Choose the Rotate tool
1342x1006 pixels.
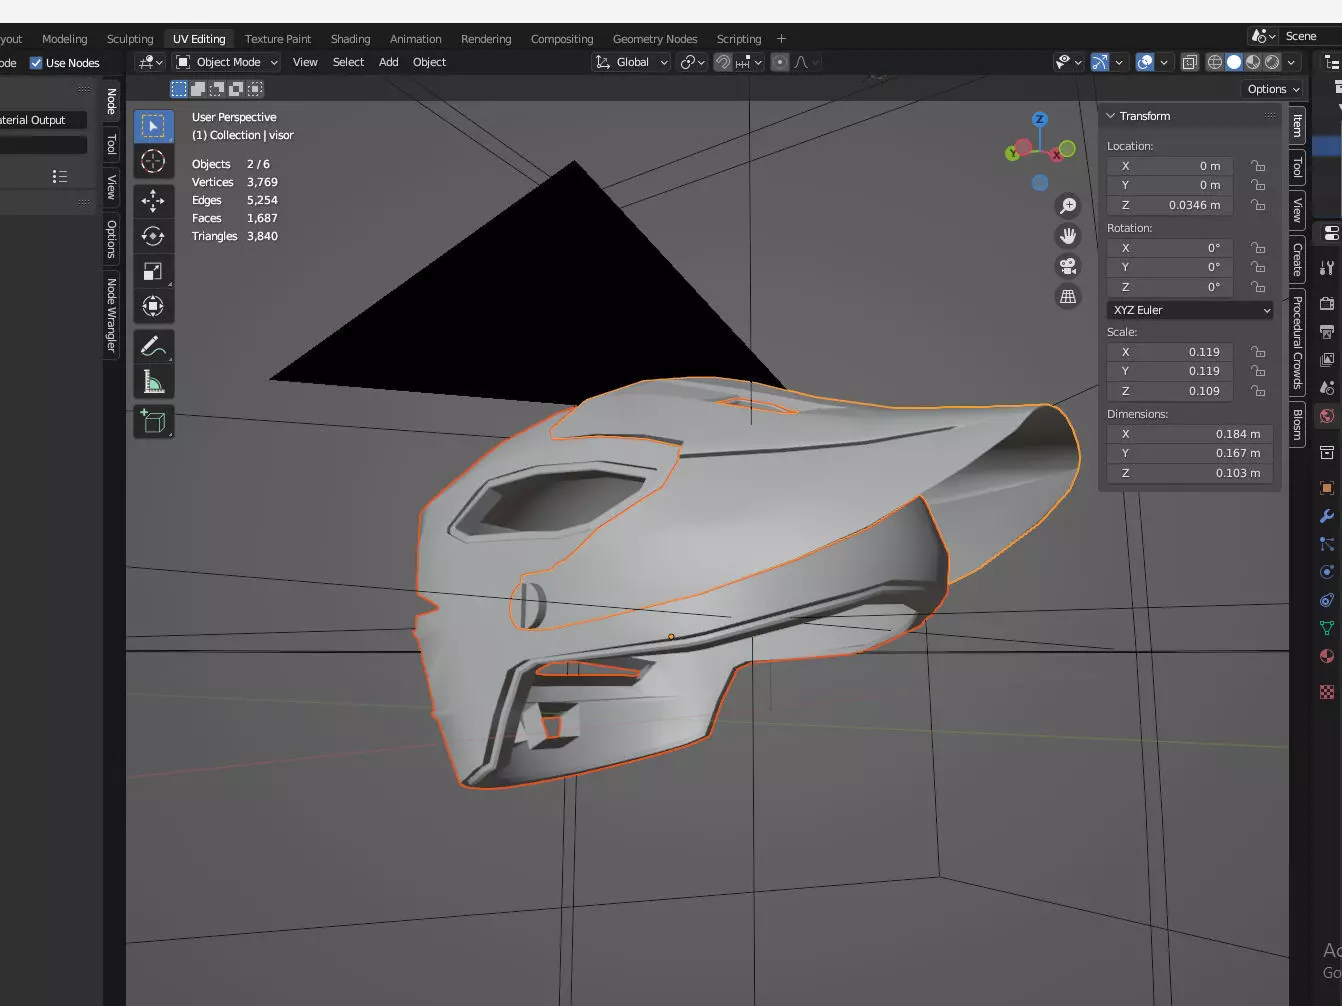click(153, 236)
